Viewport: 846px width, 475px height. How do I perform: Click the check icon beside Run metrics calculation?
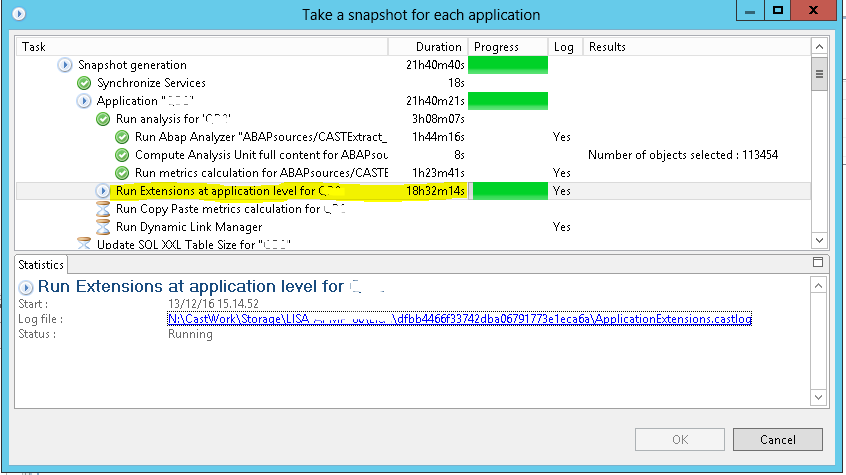coord(122,173)
